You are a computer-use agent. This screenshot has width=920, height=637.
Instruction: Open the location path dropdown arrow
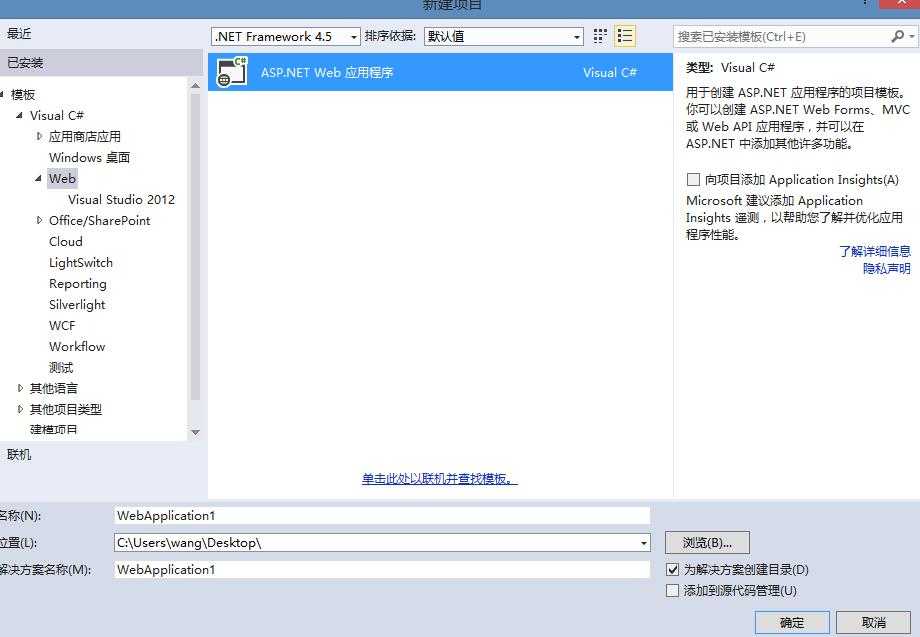pyautogui.click(x=644, y=543)
